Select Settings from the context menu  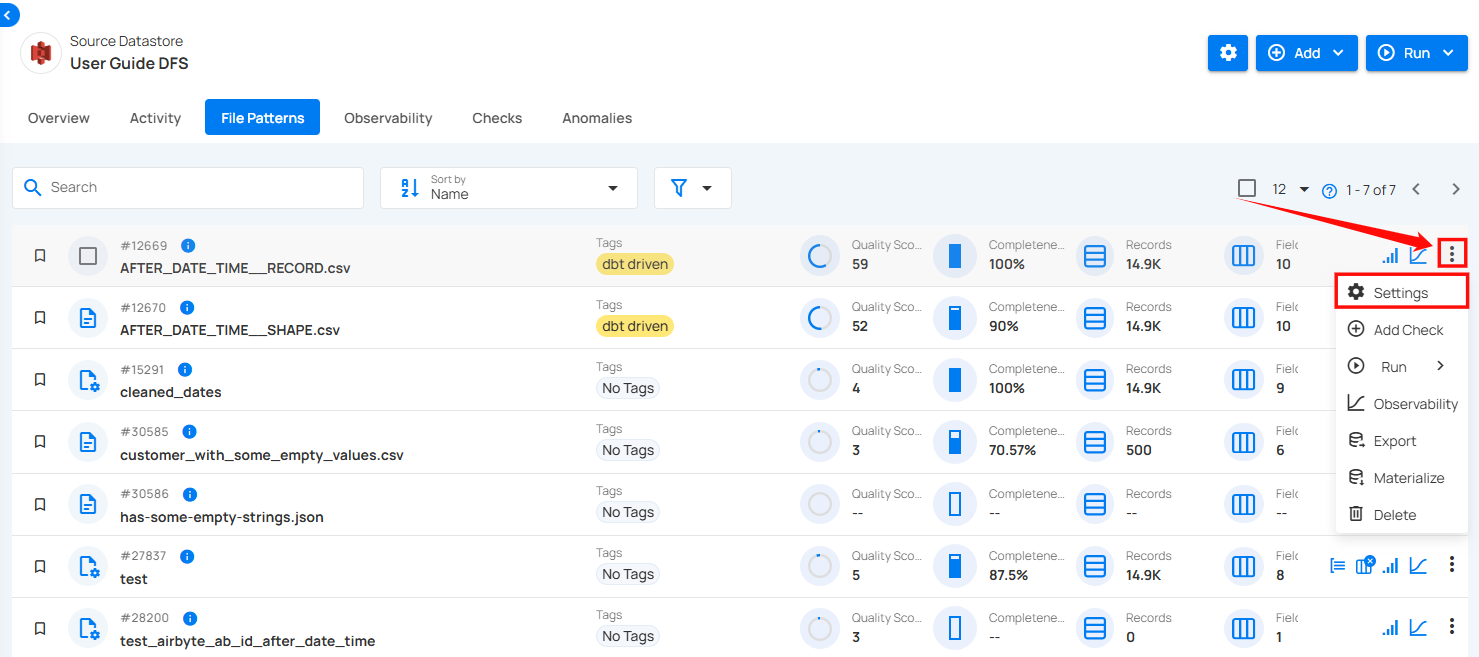click(1400, 293)
